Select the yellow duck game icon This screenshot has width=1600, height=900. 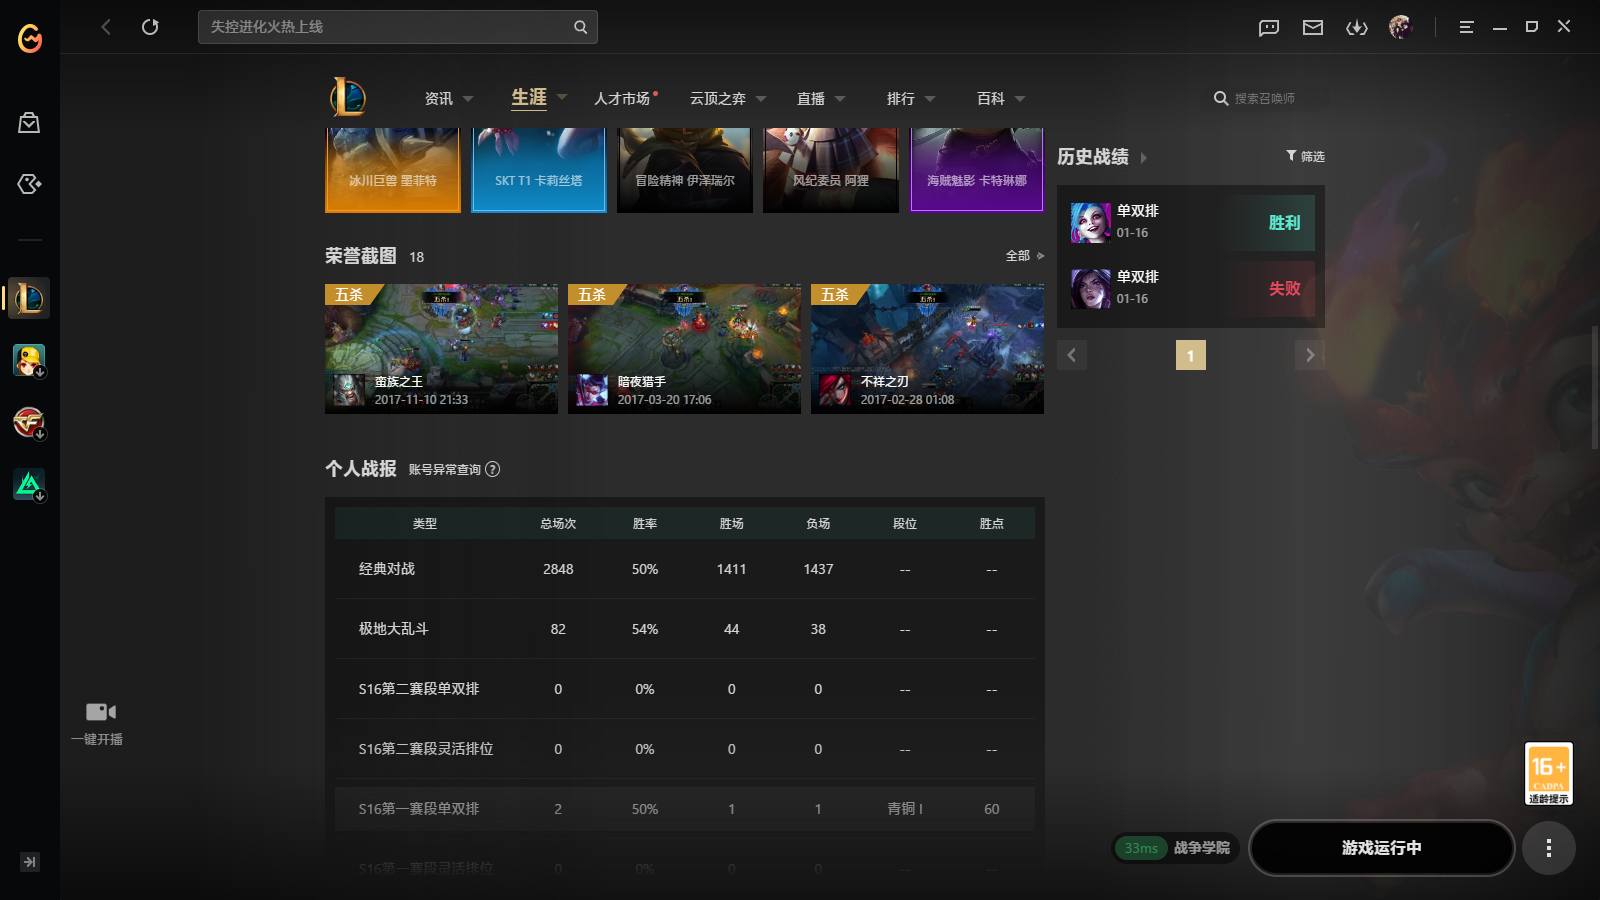pyautogui.click(x=29, y=360)
